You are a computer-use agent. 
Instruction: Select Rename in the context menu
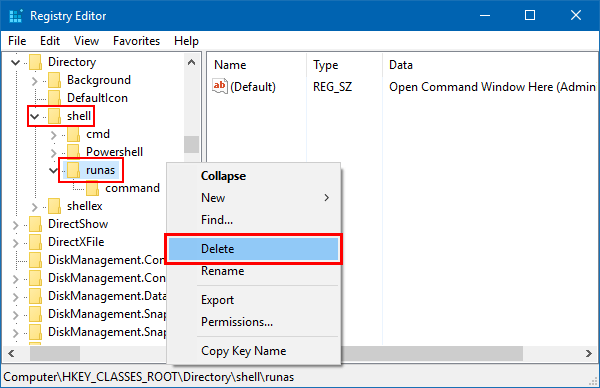click(x=253, y=271)
